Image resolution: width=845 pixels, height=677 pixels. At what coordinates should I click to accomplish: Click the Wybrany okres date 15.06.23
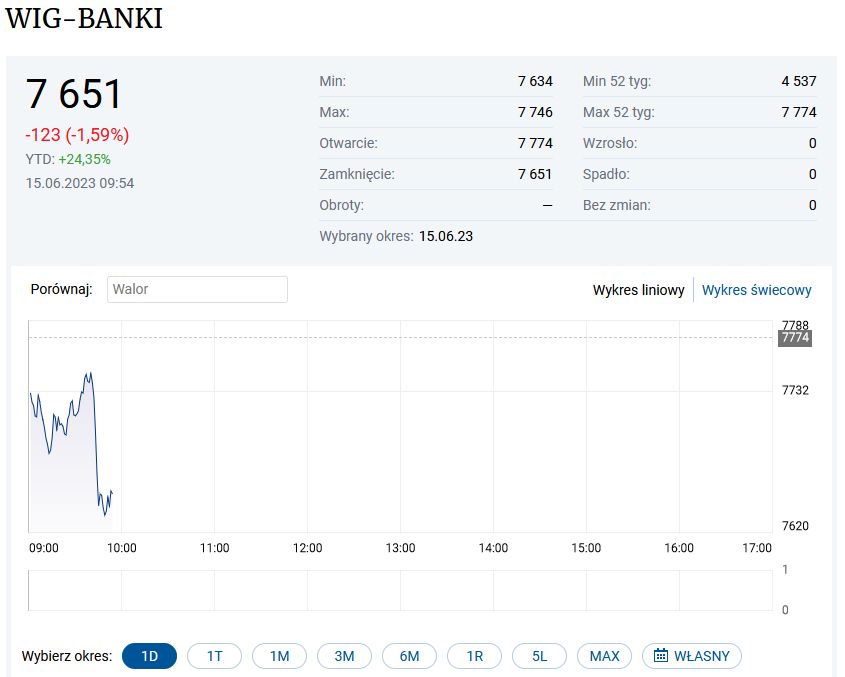pyautogui.click(x=446, y=236)
